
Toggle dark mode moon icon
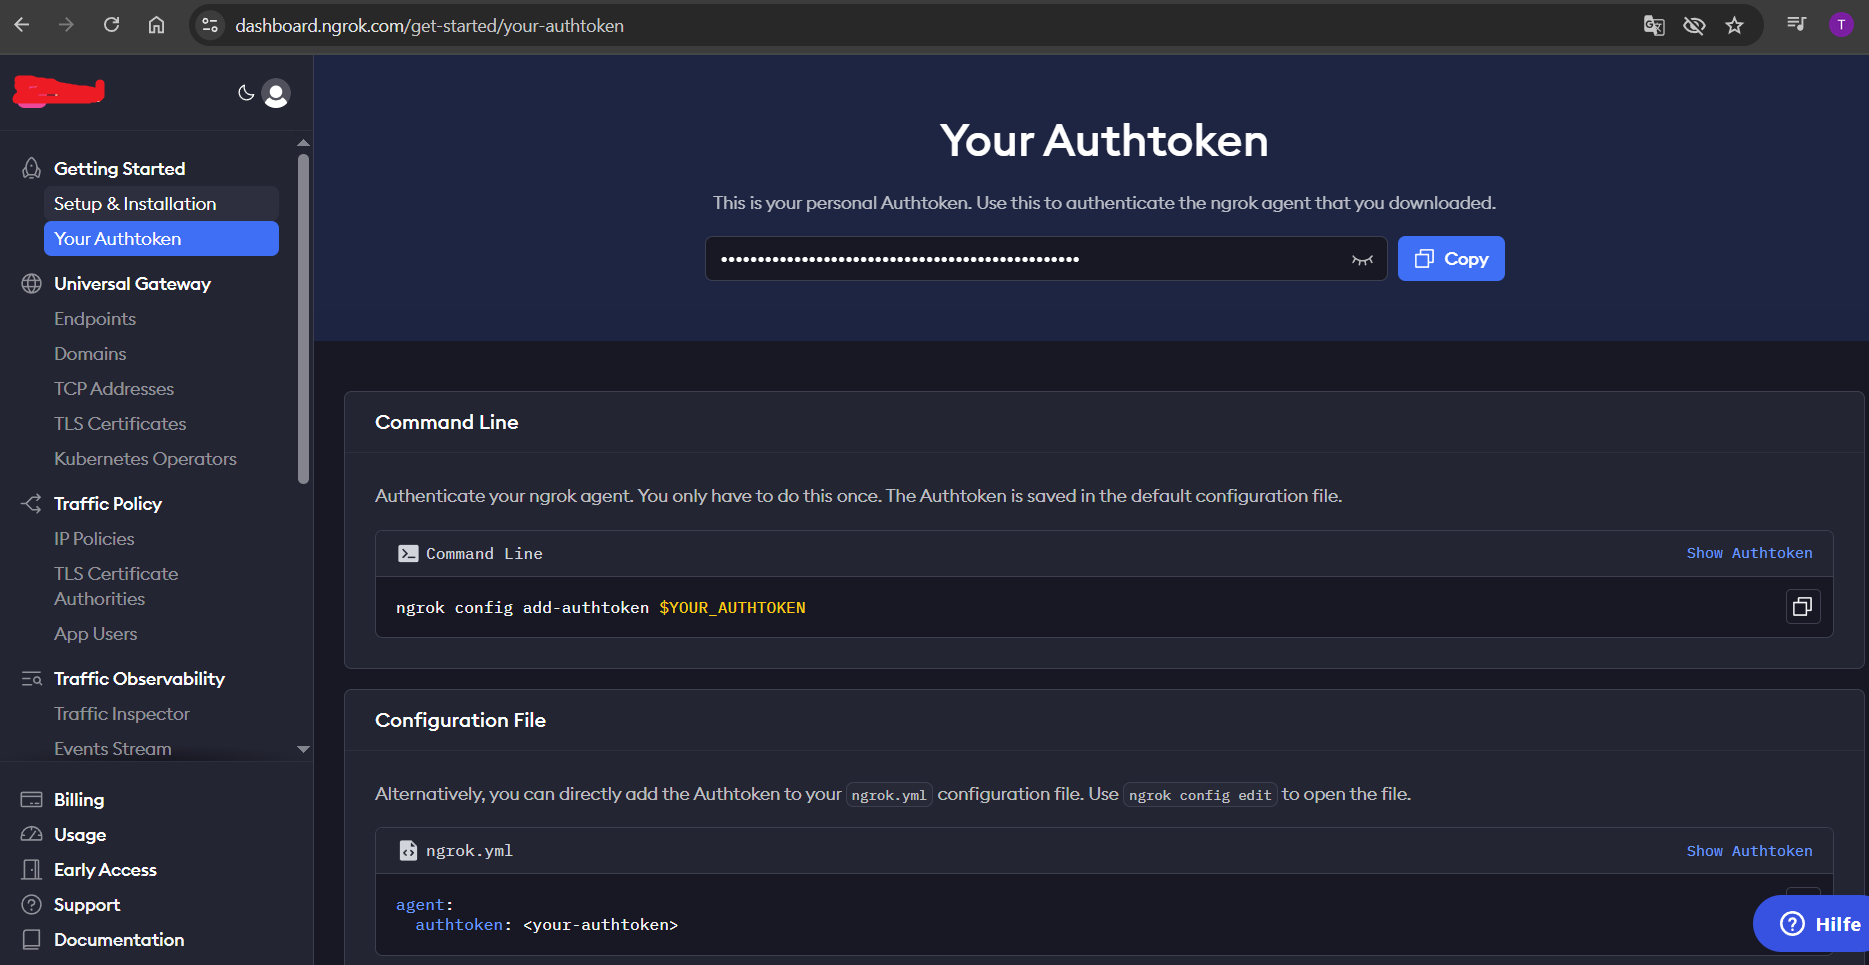click(x=246, y=93)
